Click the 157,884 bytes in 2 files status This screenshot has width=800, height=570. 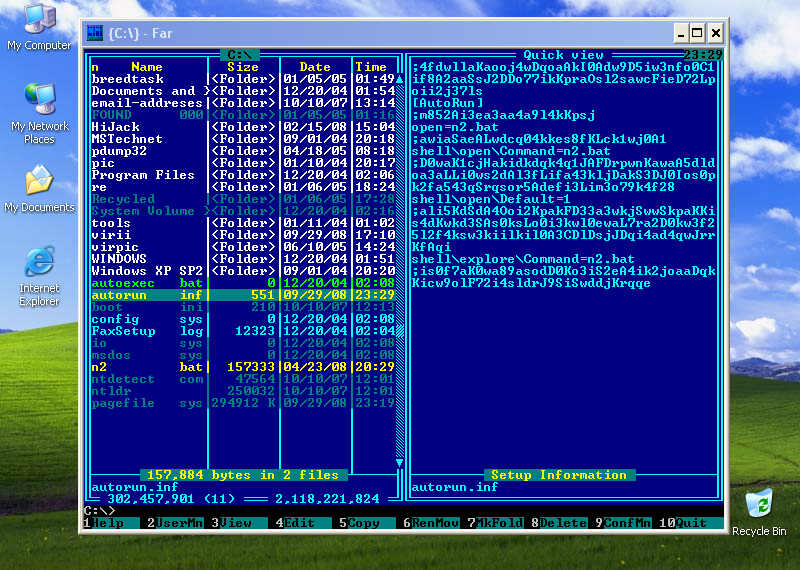pyautogui.click(x=243, y=475)
